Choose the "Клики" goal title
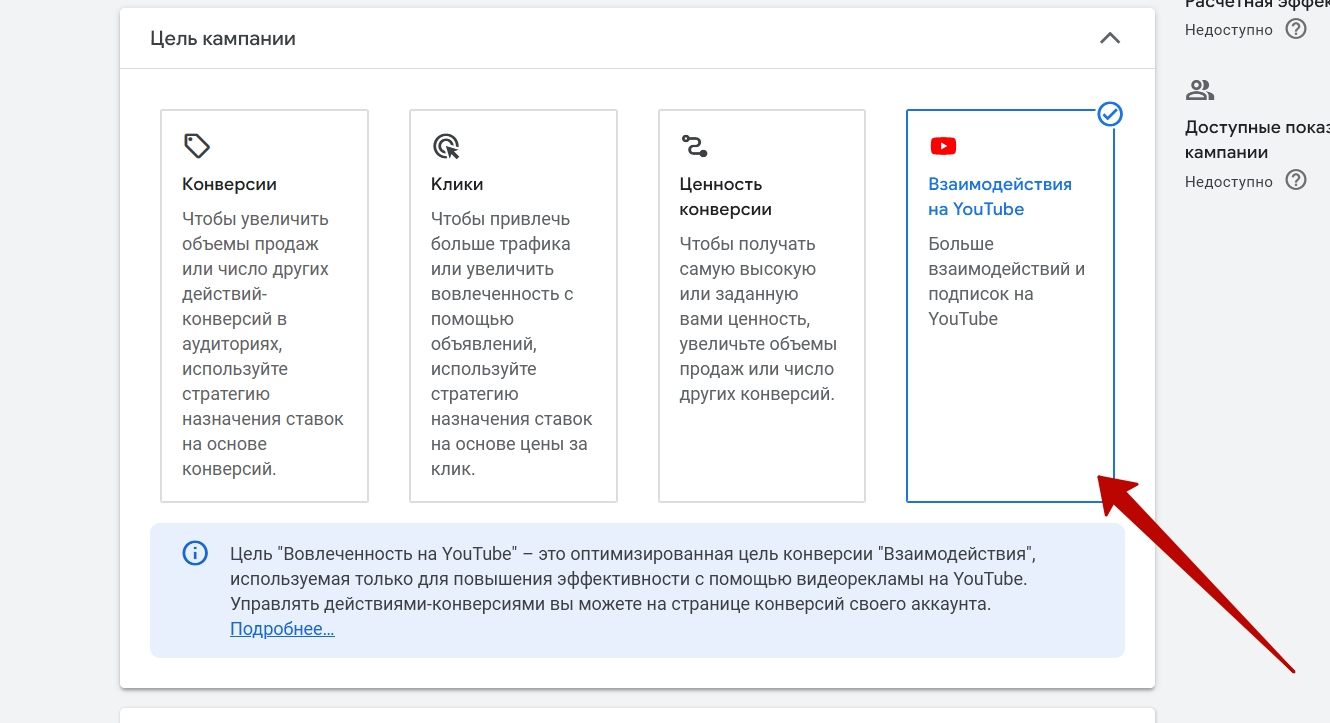The image size is (1330, 723). pos(457,184)
